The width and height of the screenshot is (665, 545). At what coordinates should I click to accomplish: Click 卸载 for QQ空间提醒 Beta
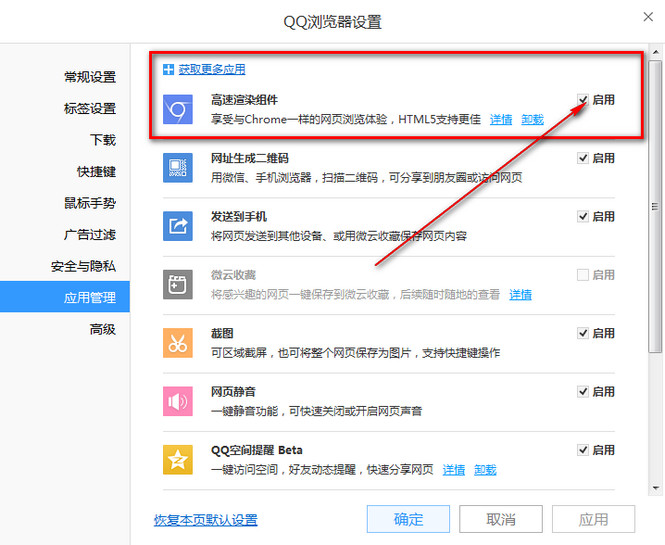pyautogui.click(x=485, y=470)
